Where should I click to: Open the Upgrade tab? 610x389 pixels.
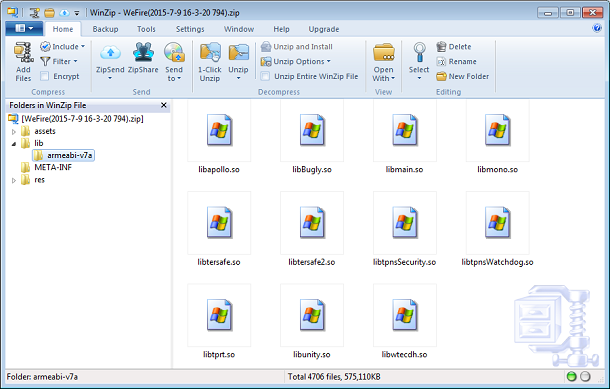point(324,29)
